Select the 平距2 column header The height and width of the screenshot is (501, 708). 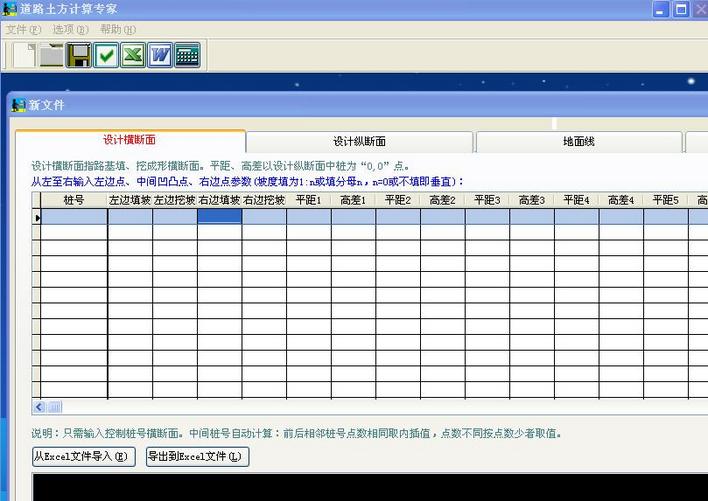(x=398, y=200)
